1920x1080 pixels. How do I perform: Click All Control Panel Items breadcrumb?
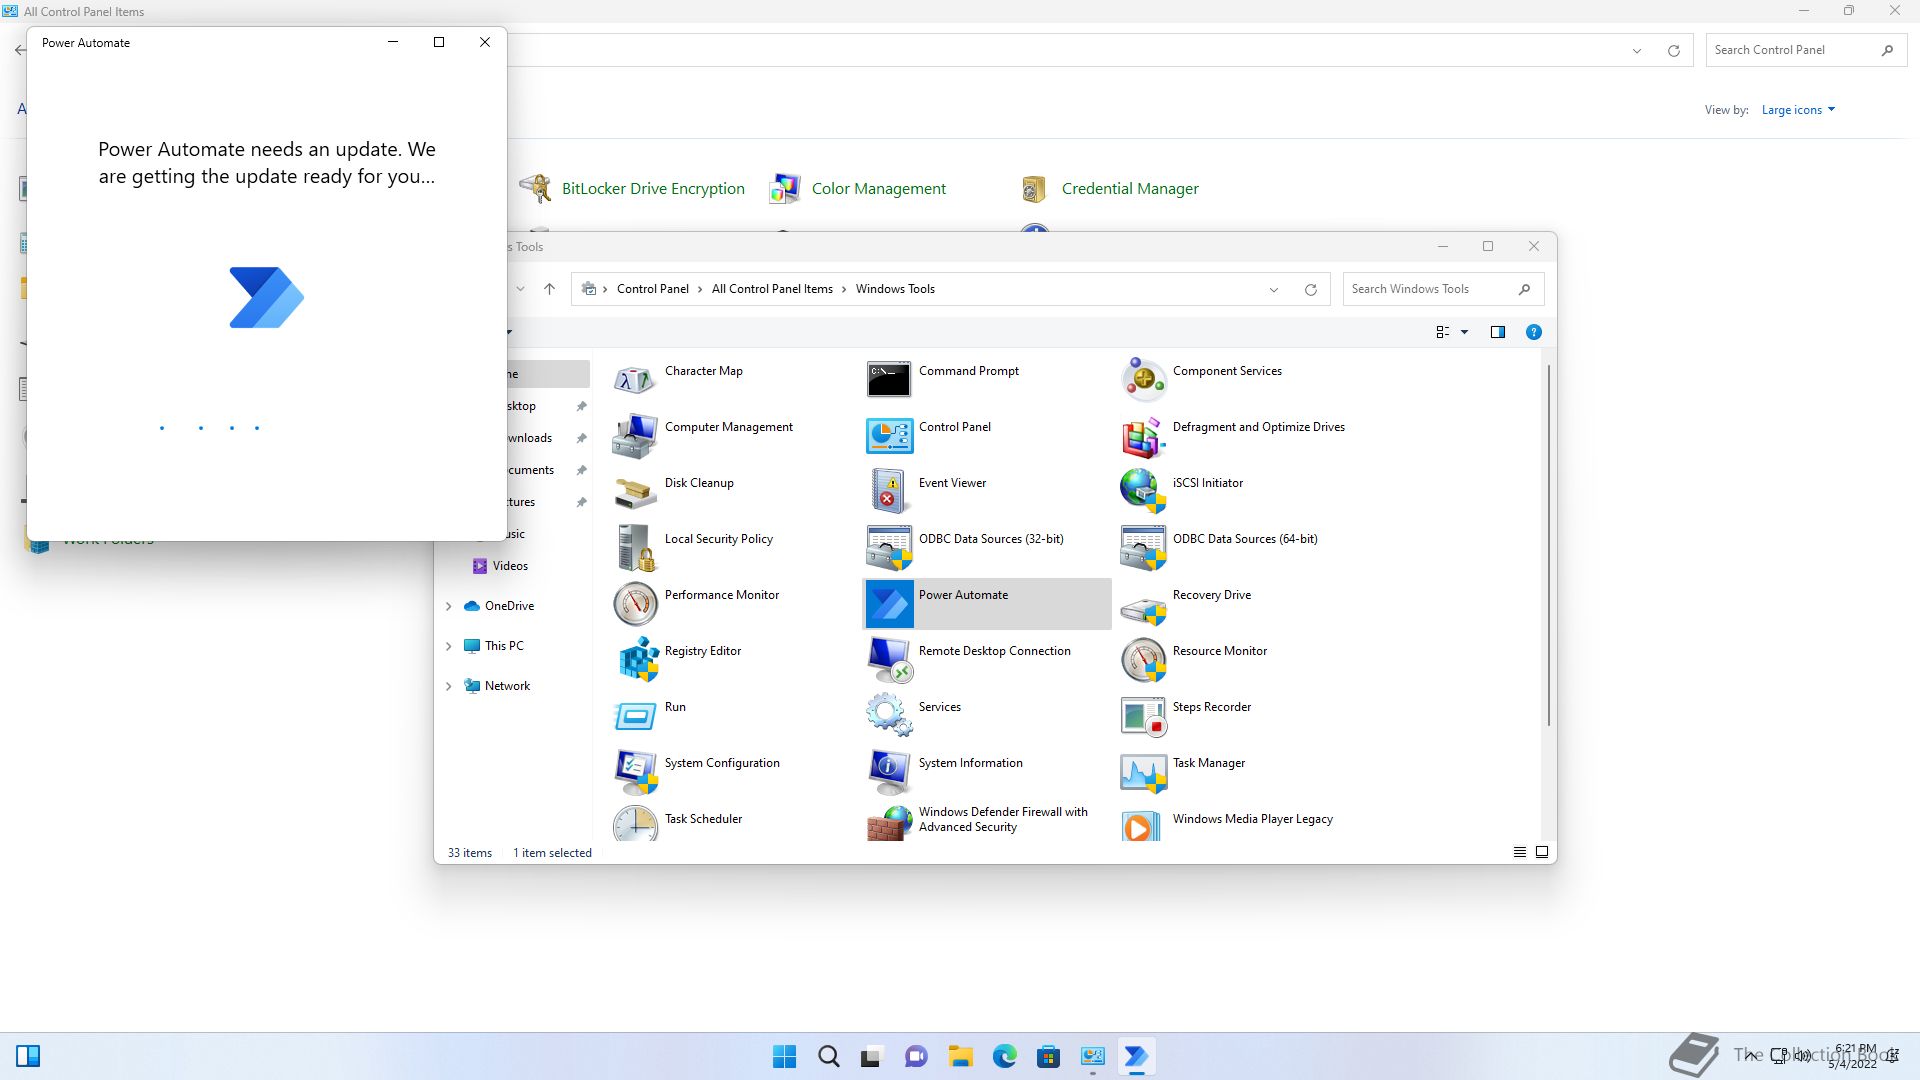click(x=772, y=289)
